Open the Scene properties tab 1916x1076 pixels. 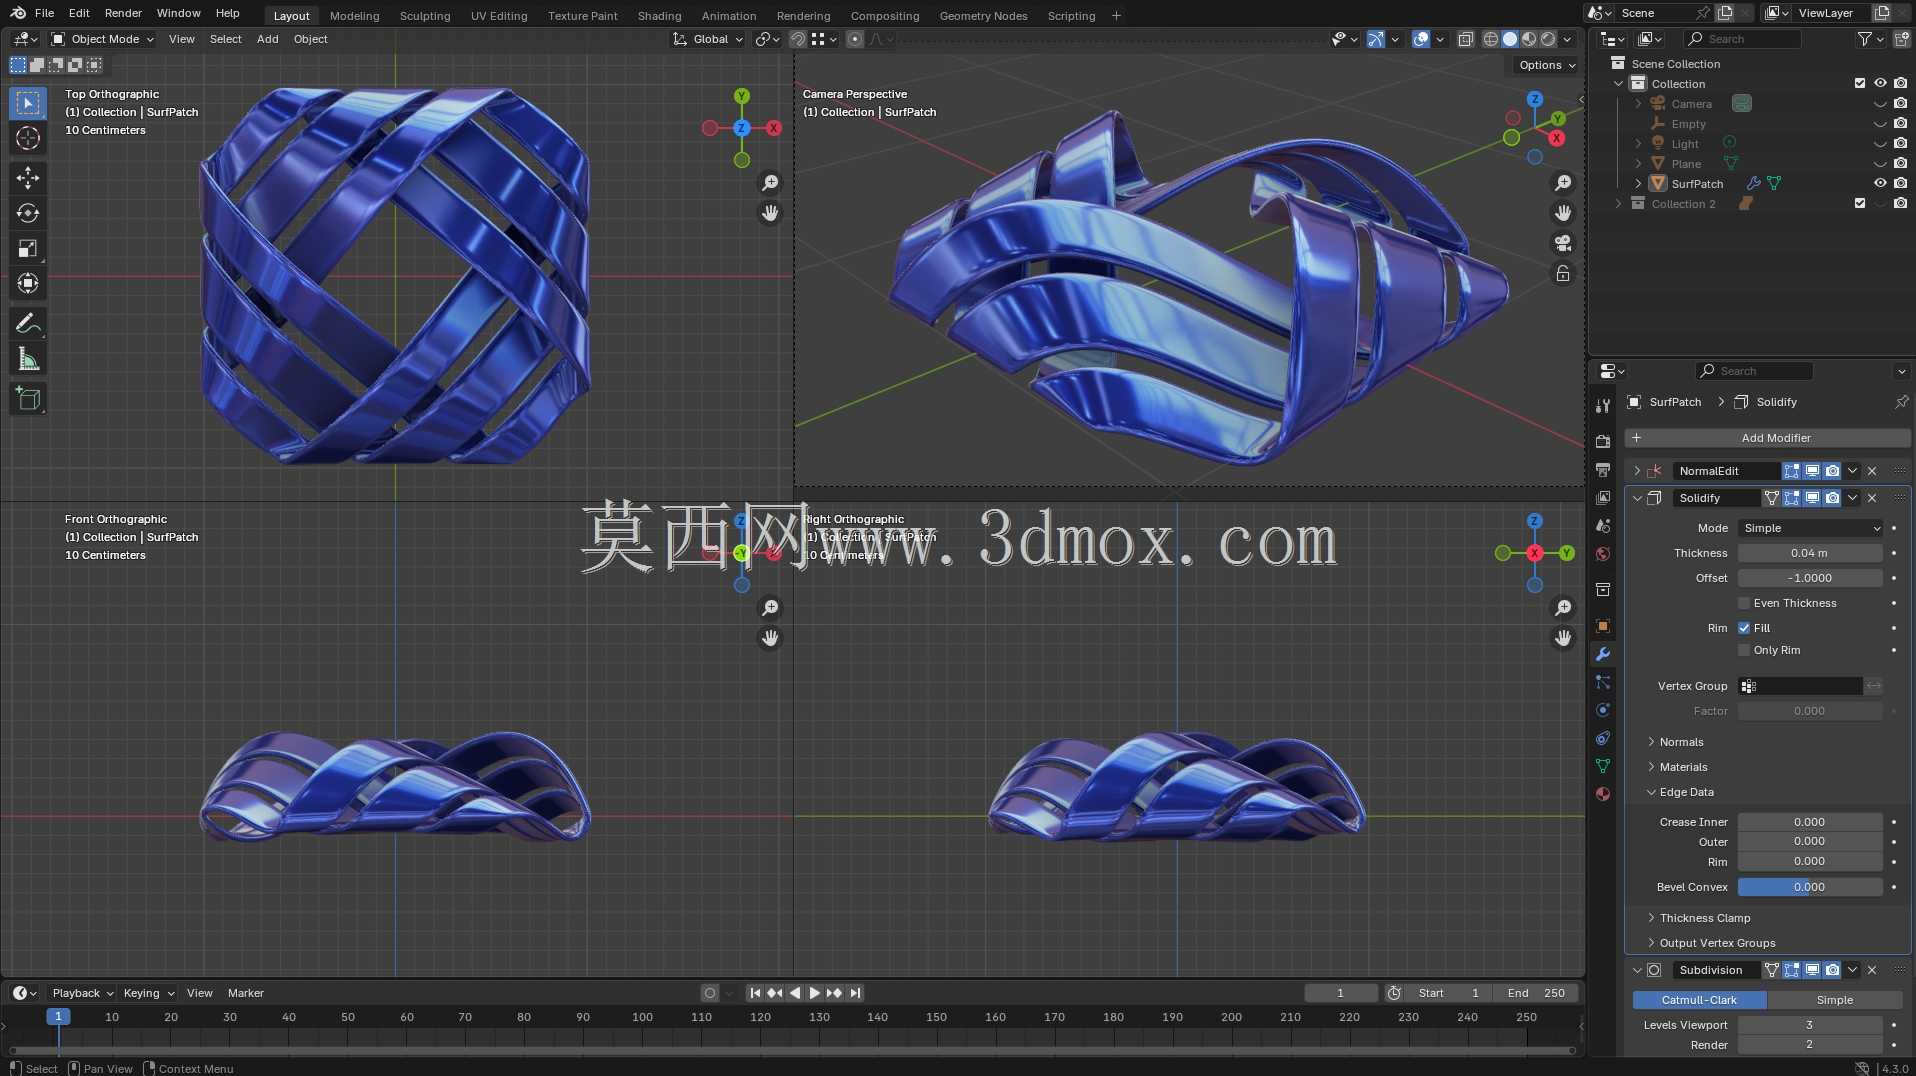1603,525
